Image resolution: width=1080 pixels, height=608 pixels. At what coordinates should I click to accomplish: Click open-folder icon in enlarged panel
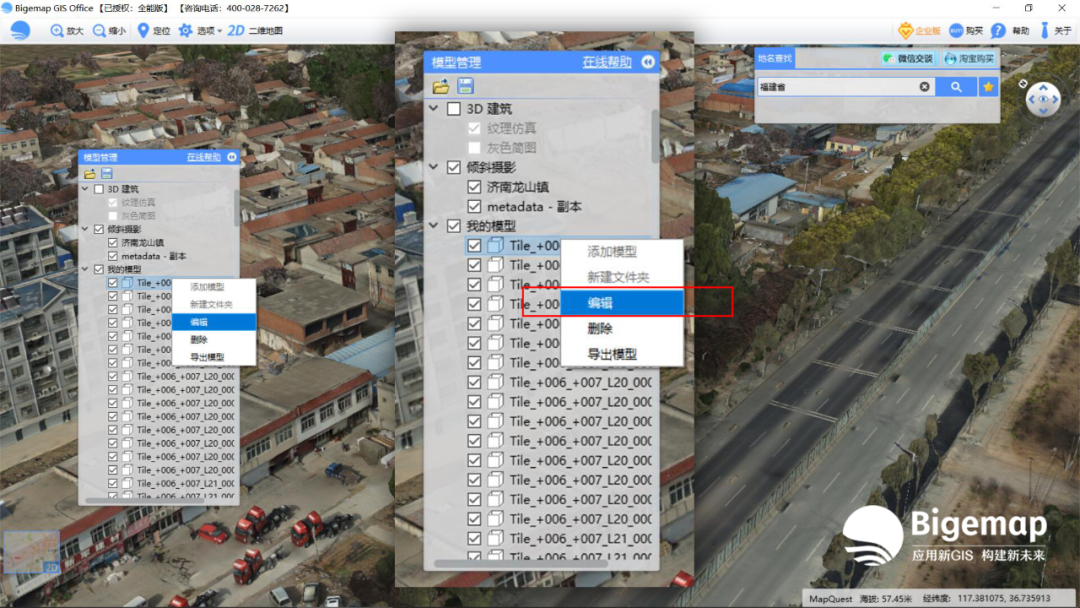(441, 86)
